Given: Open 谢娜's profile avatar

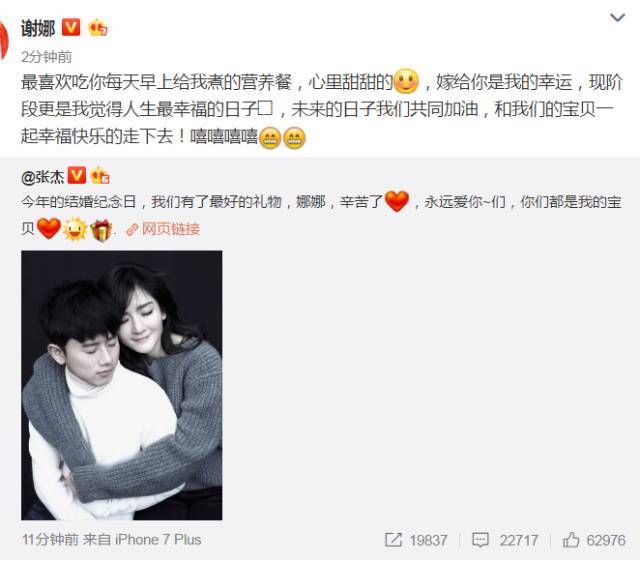Looking at the screenshot, I should coord(4,41).
